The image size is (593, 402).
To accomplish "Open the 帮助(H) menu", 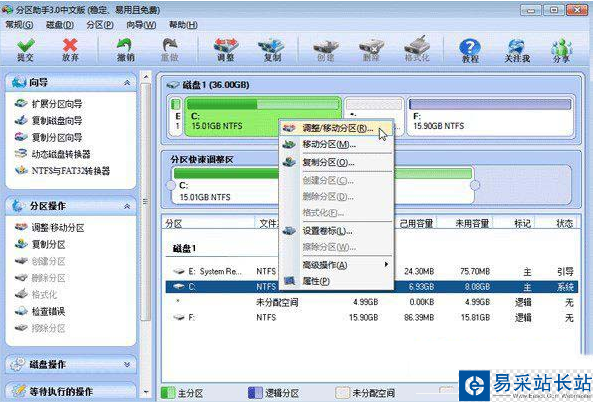I will [x=183, y=25].
